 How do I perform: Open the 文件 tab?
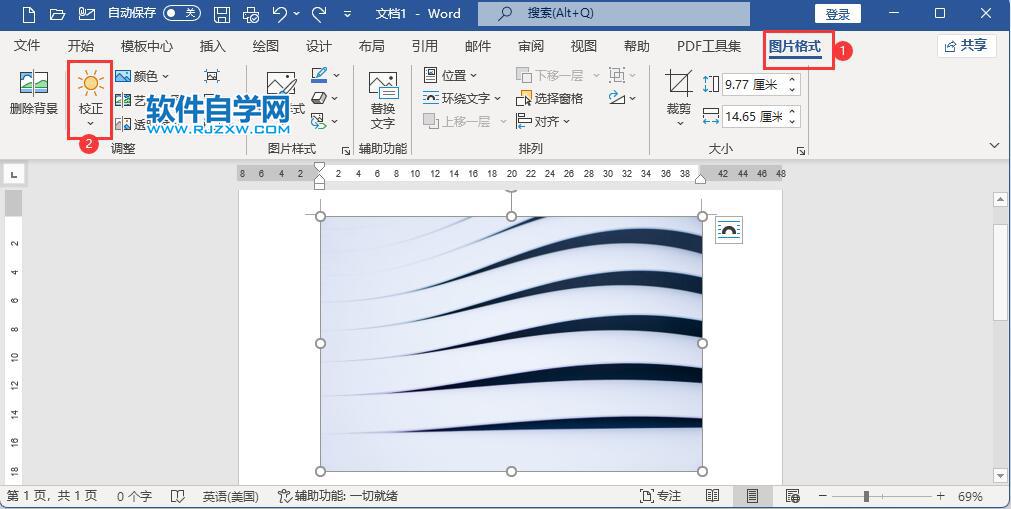coord(27,46)
